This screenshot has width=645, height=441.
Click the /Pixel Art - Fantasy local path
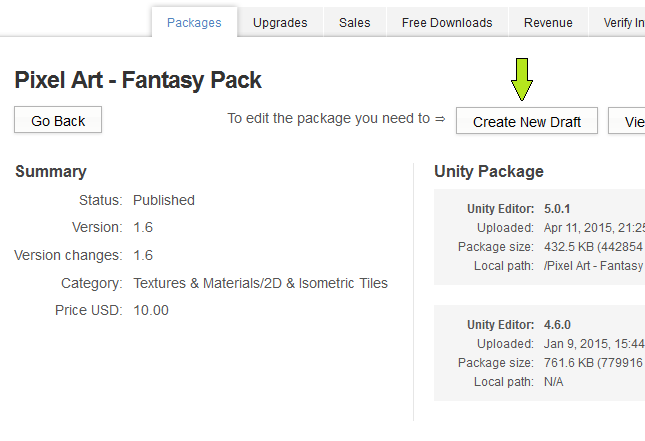click(x=593, y=265)
